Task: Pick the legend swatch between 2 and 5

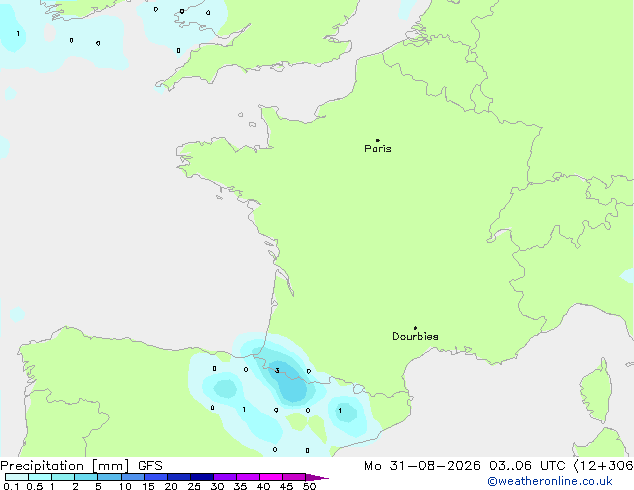Action: pos(86,477)
